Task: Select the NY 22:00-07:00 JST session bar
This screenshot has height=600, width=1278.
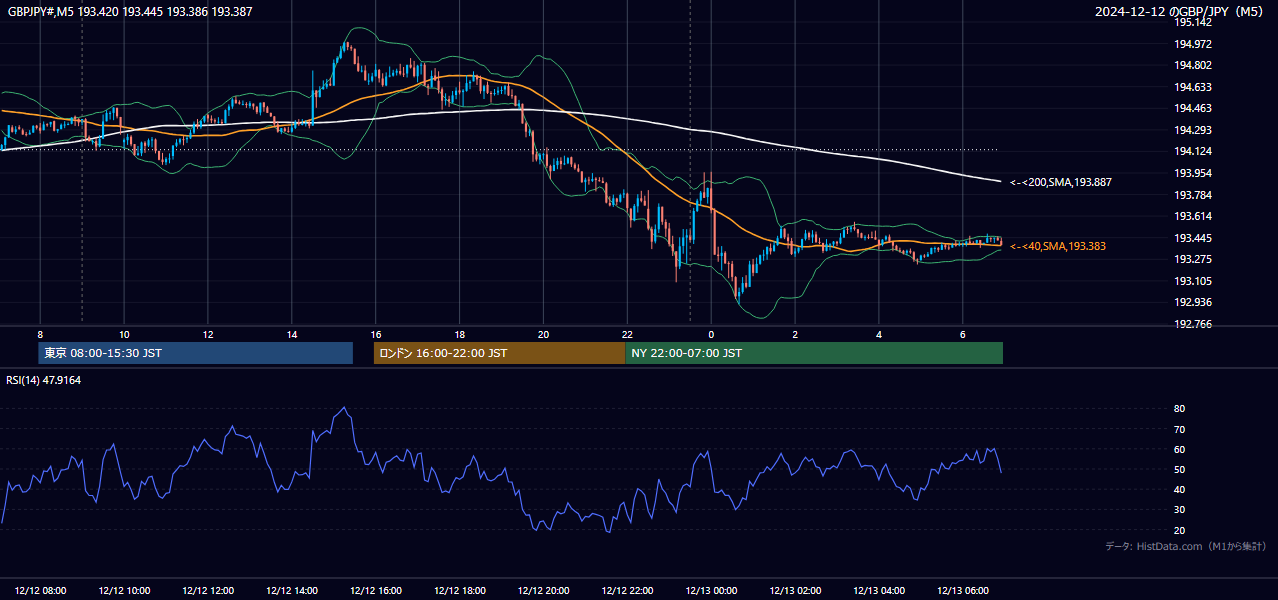Action: click(x=814, y=353)
